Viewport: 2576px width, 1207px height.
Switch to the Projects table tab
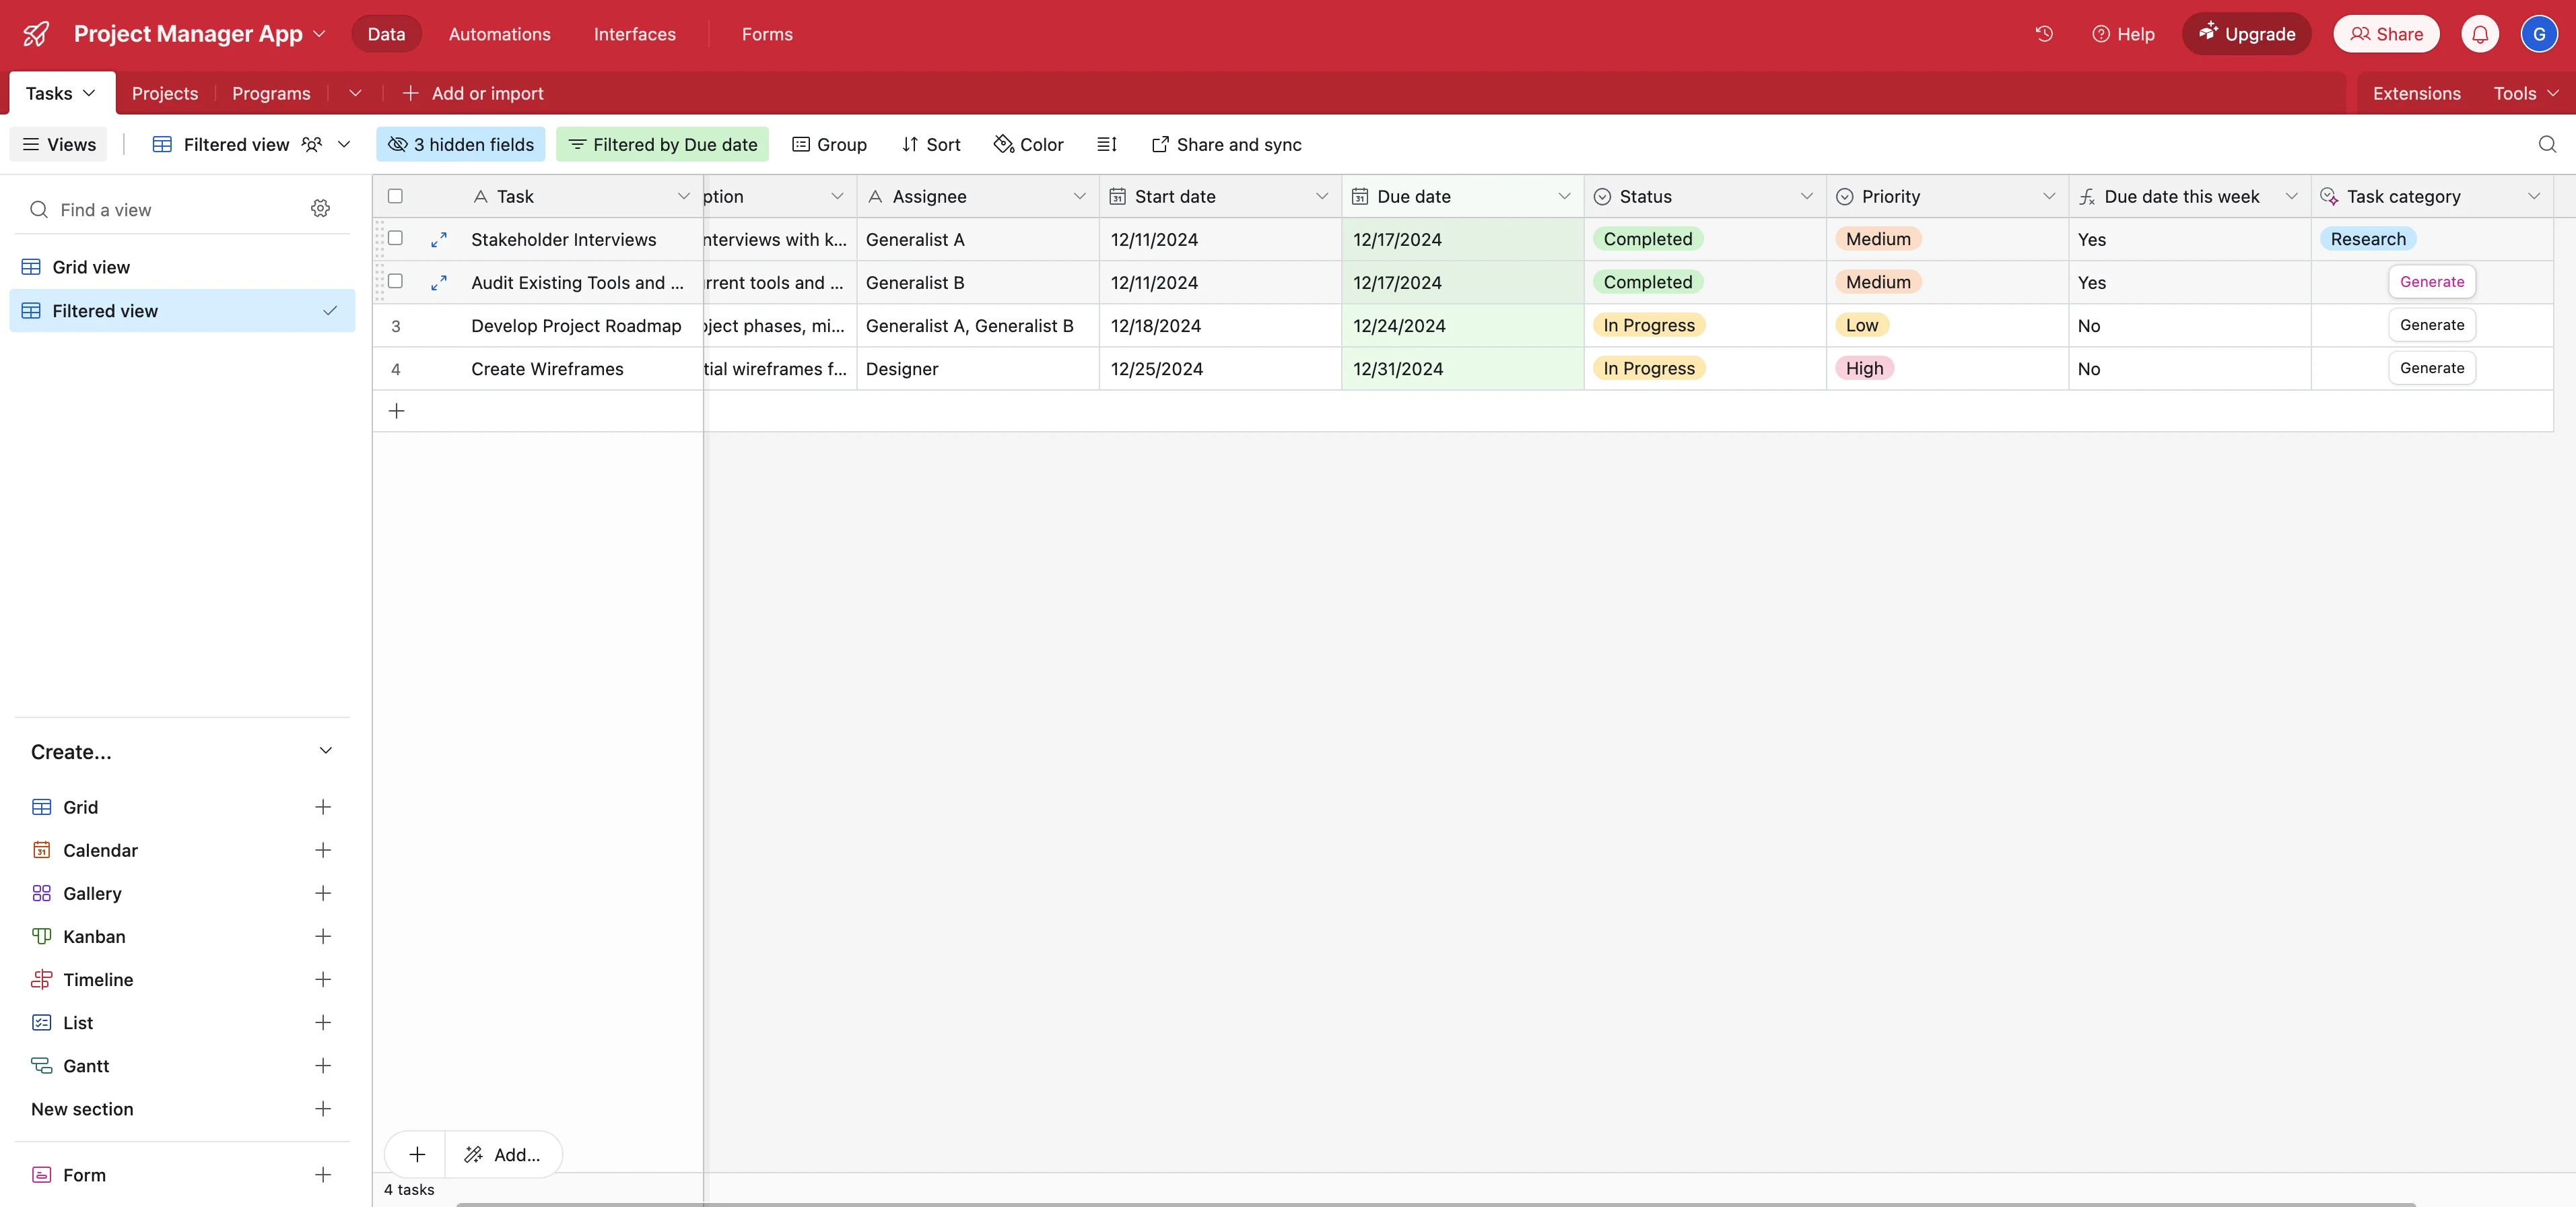(x=165, y=94)
